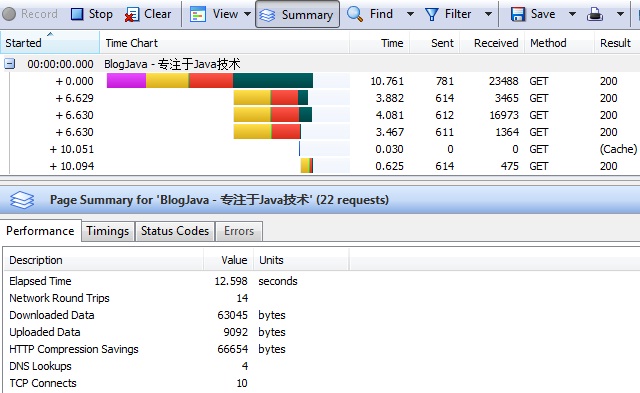Open the Find dropdown arrow

click(x=410, y=14)
